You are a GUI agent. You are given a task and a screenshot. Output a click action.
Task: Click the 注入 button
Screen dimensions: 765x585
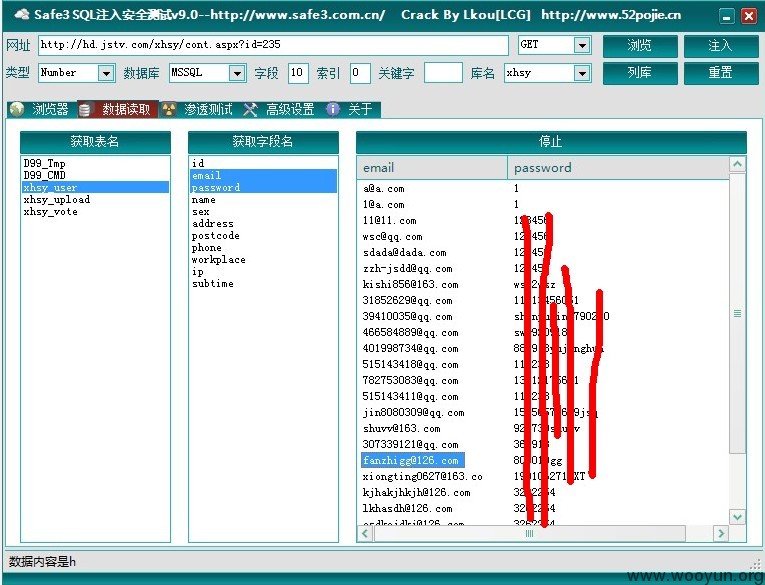click(721, 46)
